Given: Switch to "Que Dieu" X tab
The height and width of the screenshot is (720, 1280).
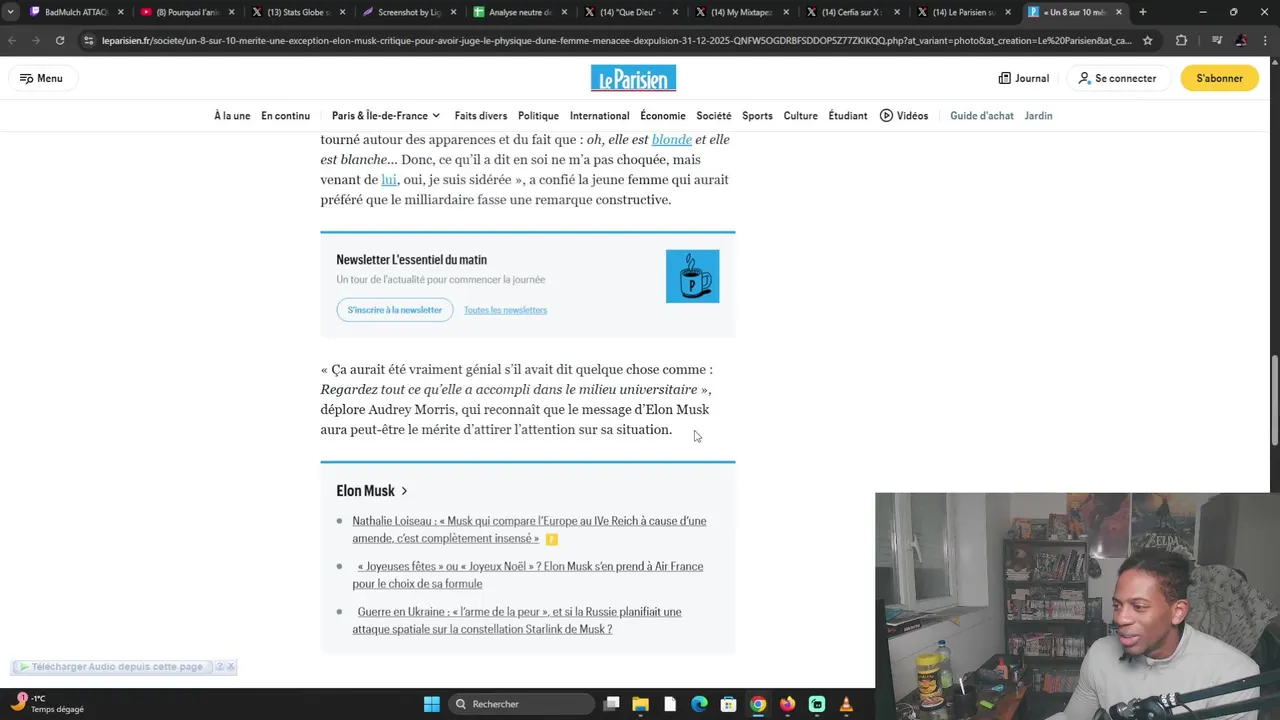Looking at the screenshot, I should pyautogui.click(x=630, y=12).
